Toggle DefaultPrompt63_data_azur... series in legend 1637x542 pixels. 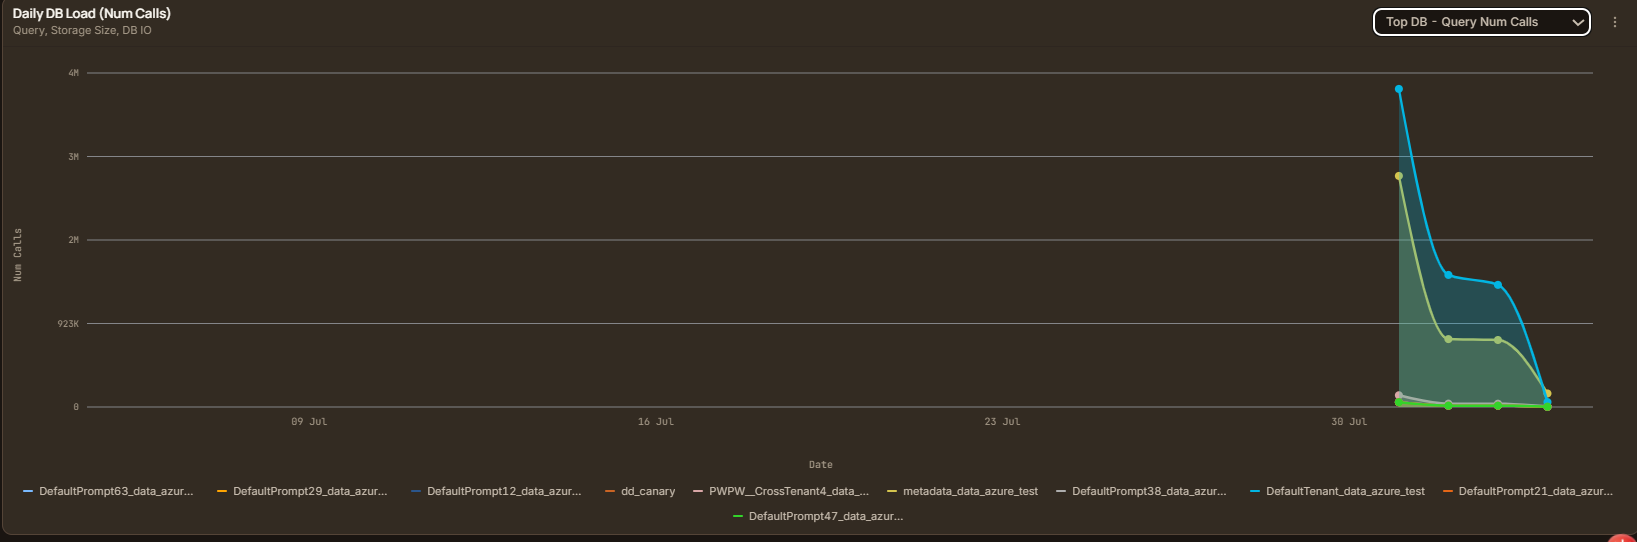(108, 491)
